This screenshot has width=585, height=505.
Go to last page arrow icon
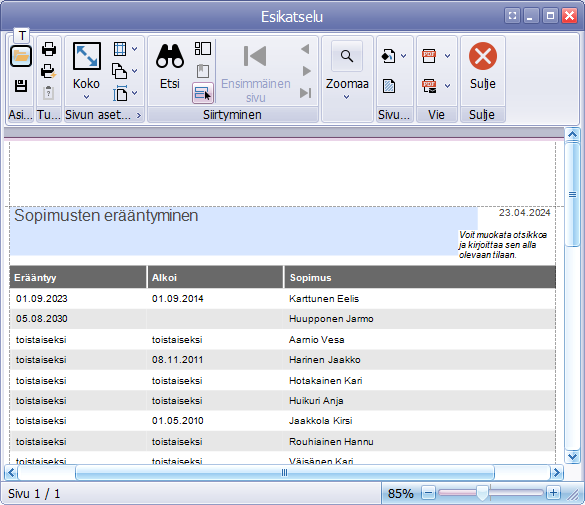click(306, 93)
